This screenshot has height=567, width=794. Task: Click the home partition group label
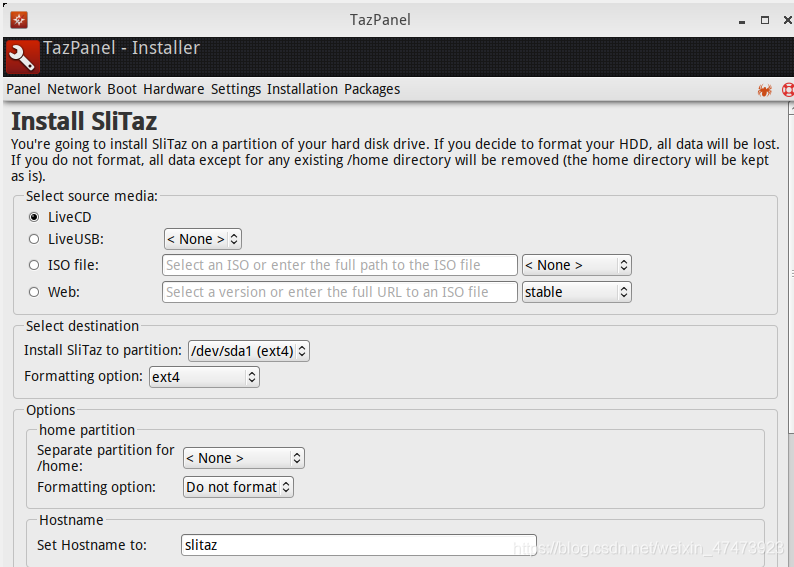[87, 430]
